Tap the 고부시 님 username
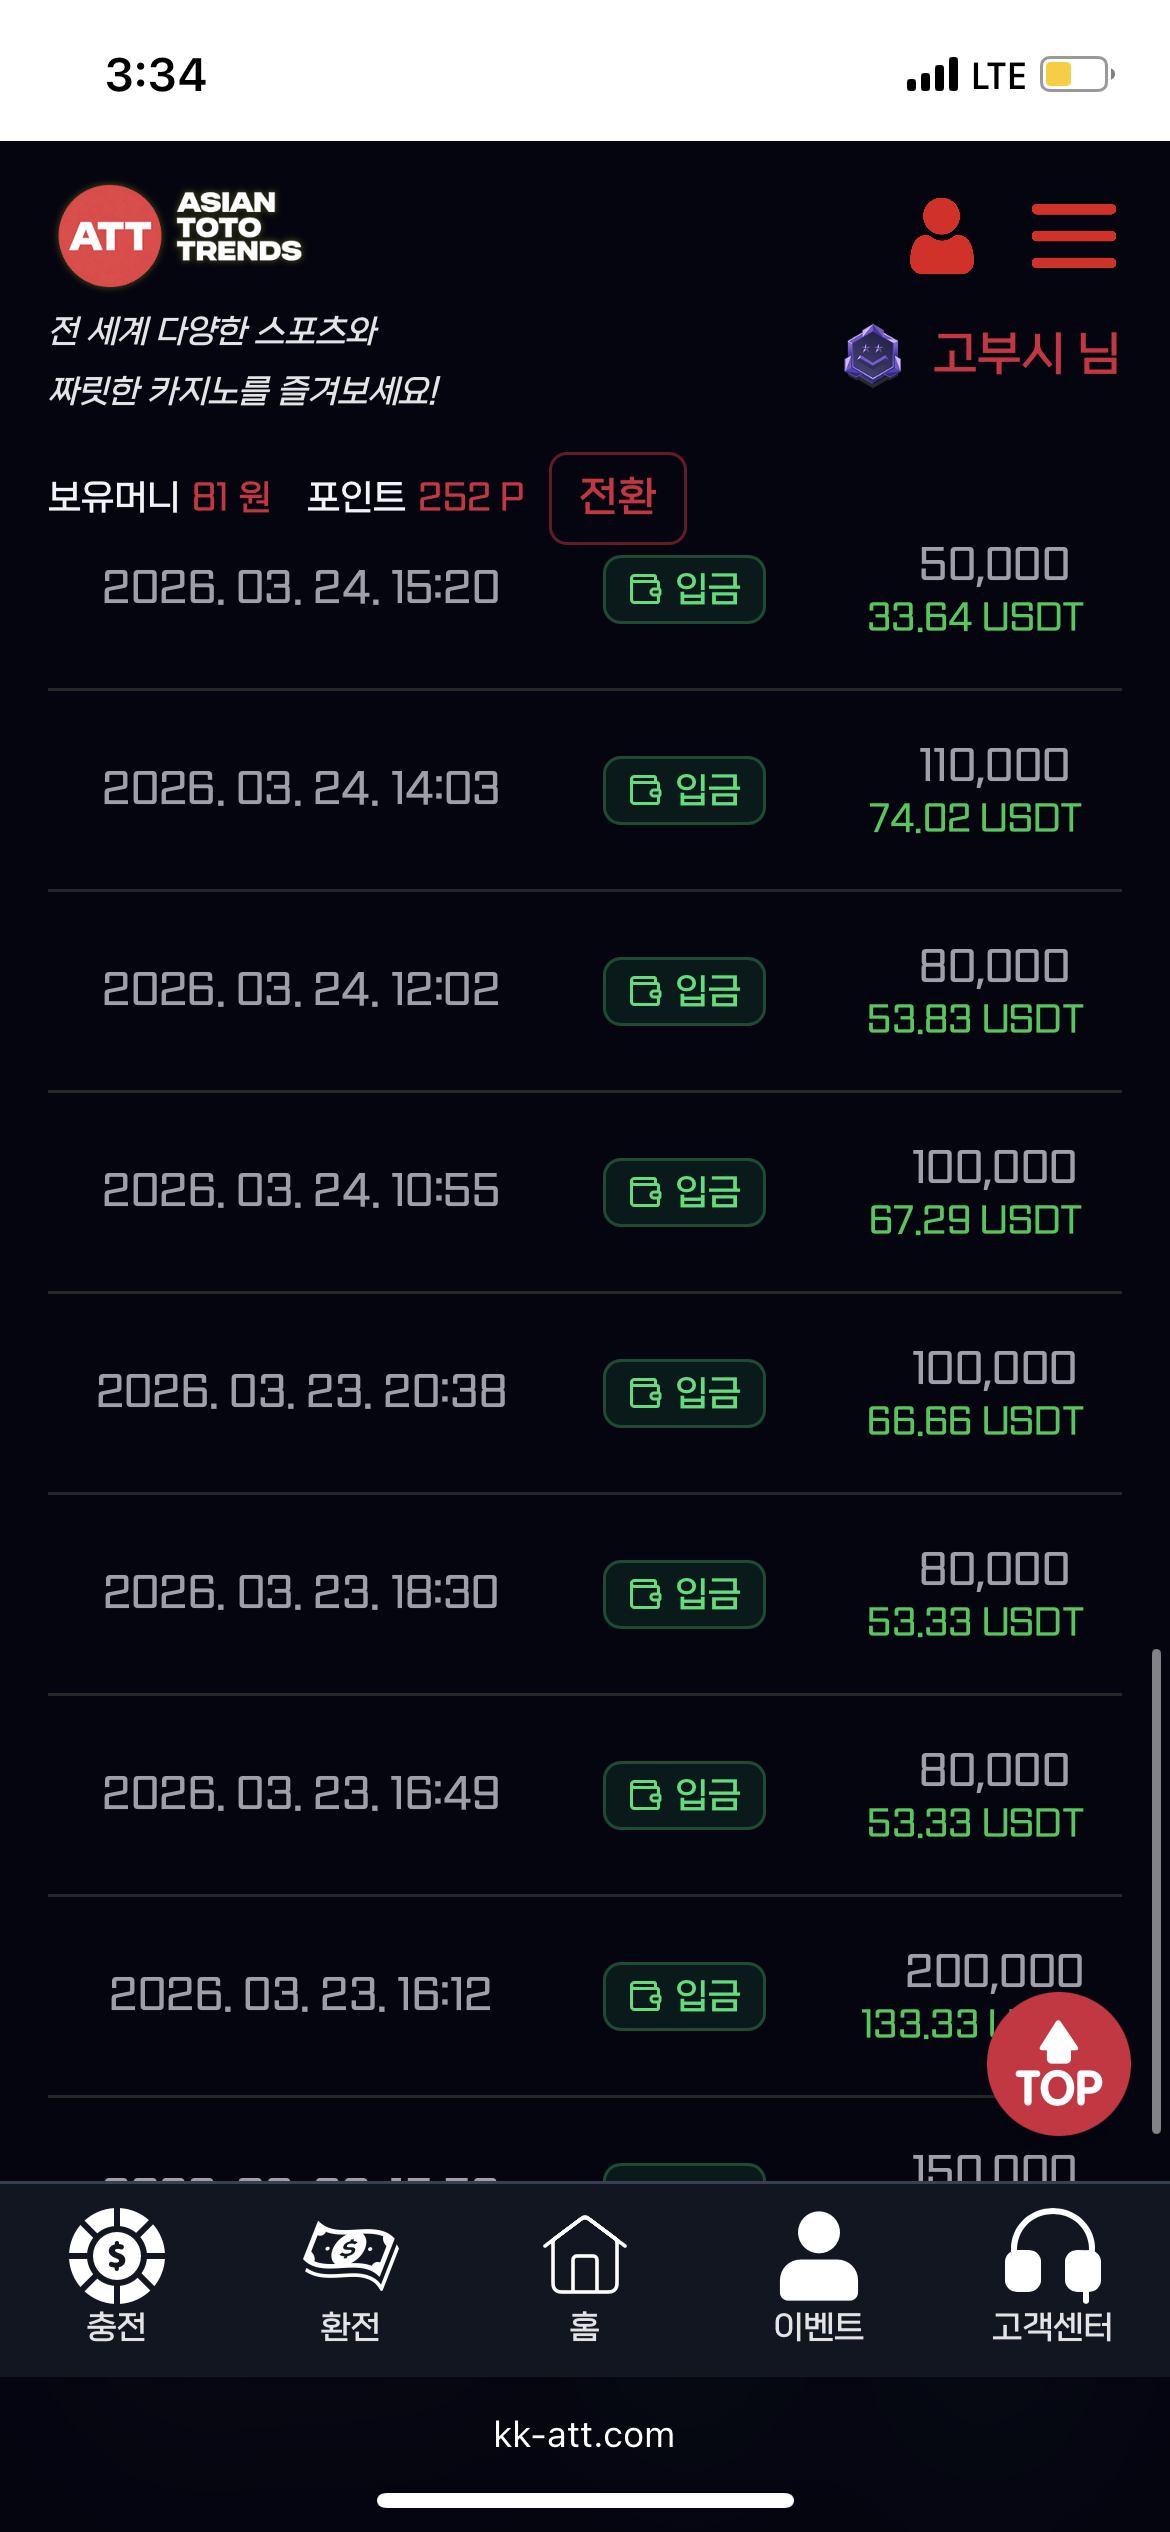 pos(1025,354)
